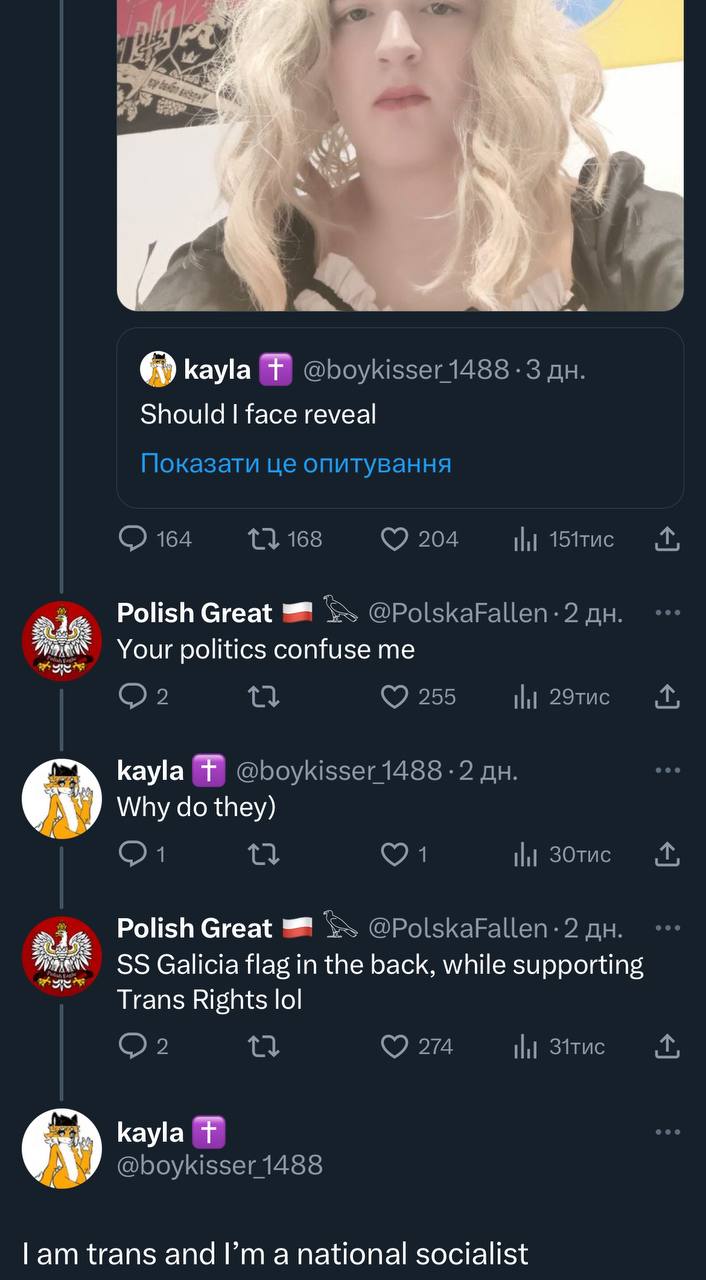Like the 'SS Galicia flag' reply
This screenshot has height=1280, width=706.
[396, 1046]
